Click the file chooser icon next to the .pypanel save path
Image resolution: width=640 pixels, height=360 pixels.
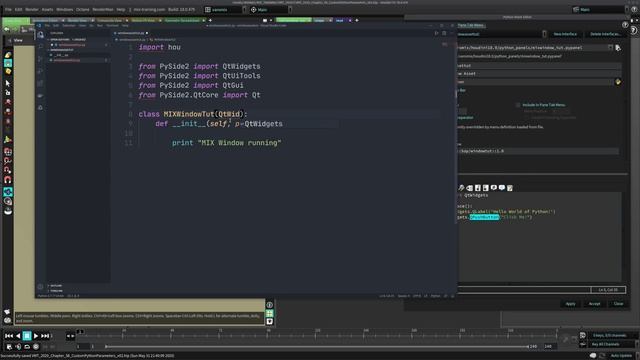[x=618, y=48]
